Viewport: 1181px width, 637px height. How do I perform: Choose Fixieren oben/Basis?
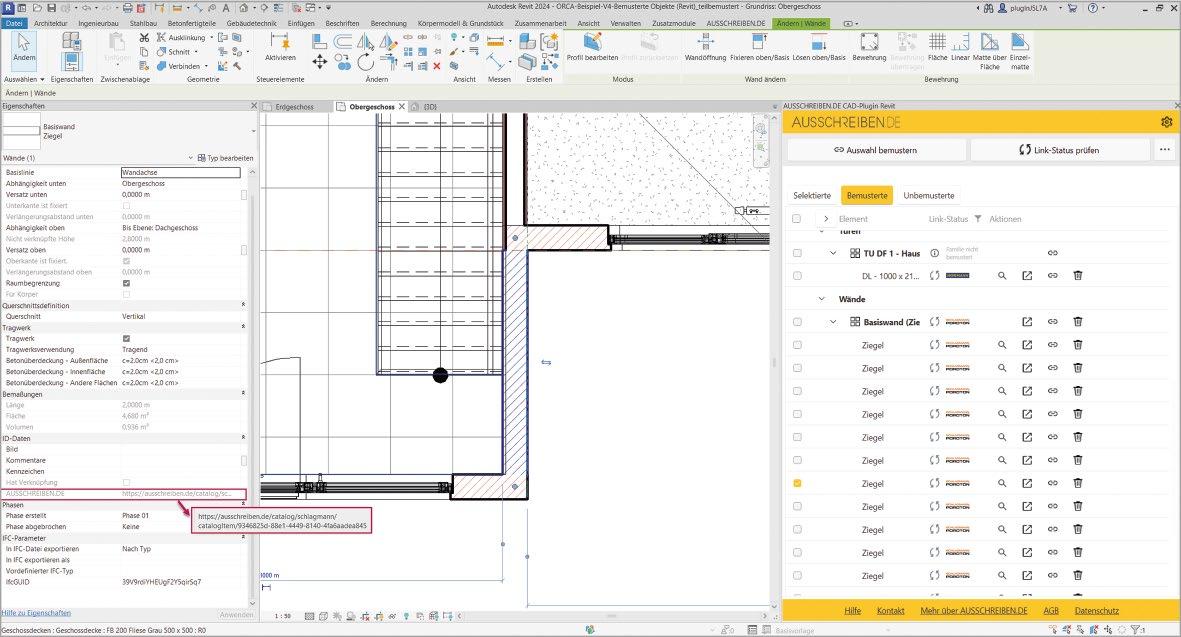pyautogui.click(x=759, y=47)
